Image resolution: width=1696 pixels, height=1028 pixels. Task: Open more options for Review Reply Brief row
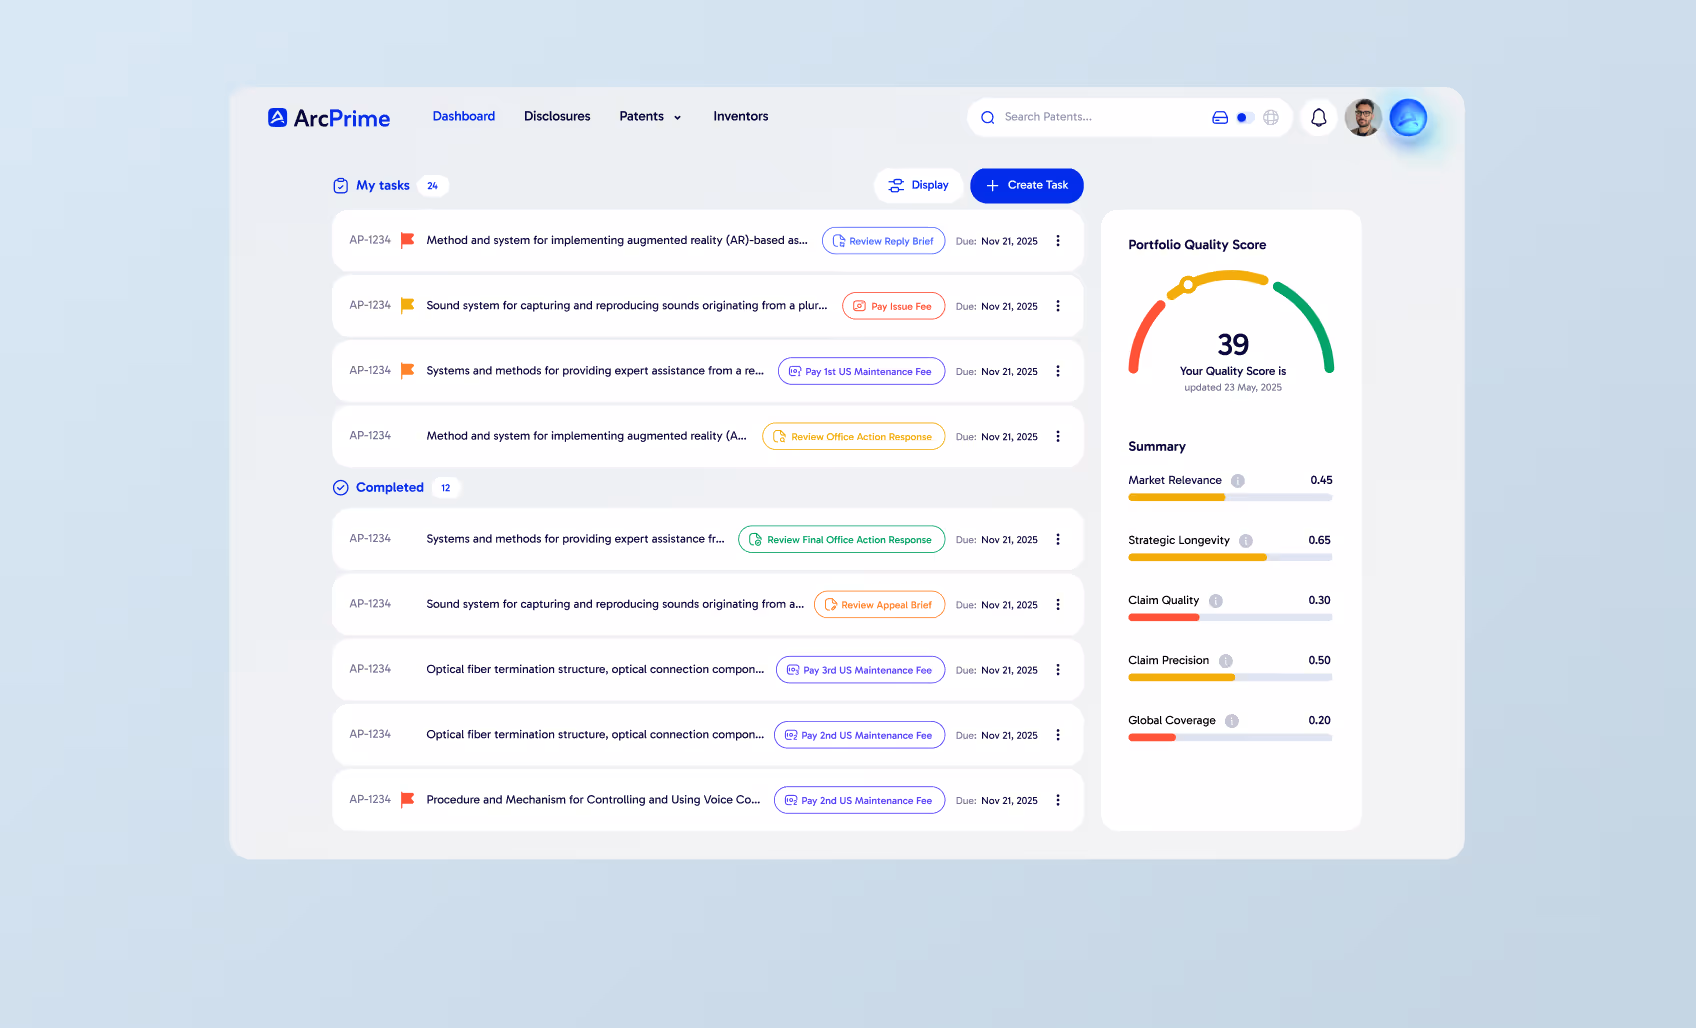[1058, 241]
